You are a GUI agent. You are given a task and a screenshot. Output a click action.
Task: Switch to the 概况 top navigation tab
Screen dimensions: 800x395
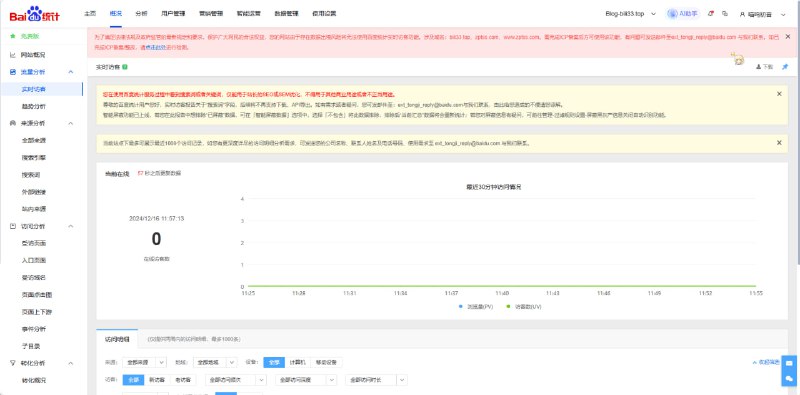[x=116, y=14]
